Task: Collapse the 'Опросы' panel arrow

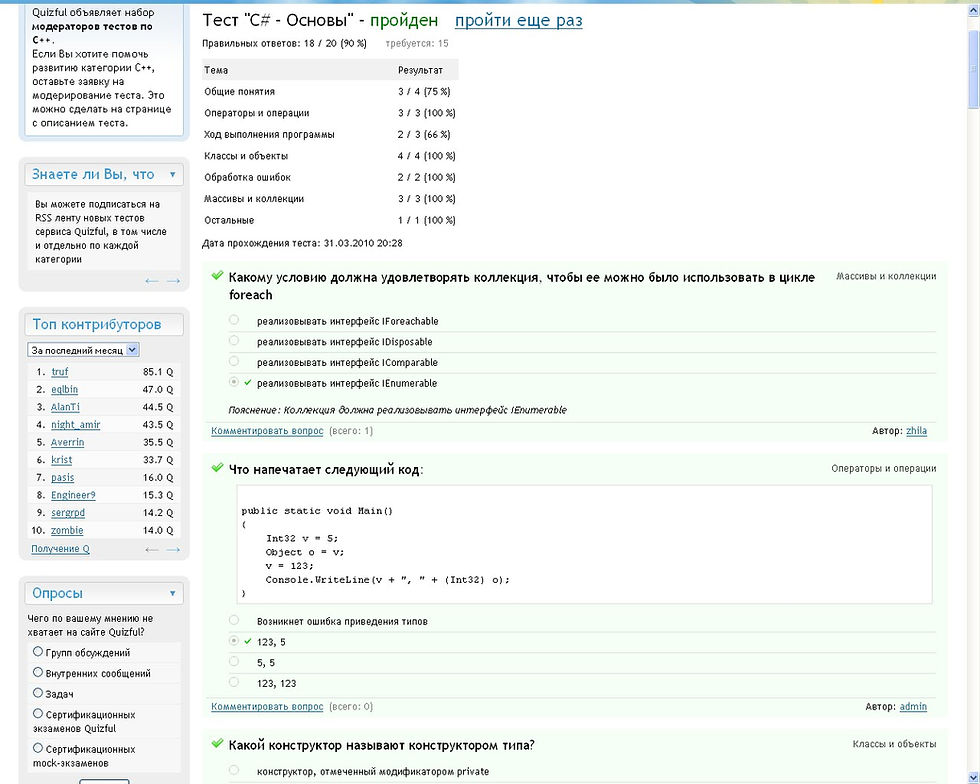Action: point(172,593)
